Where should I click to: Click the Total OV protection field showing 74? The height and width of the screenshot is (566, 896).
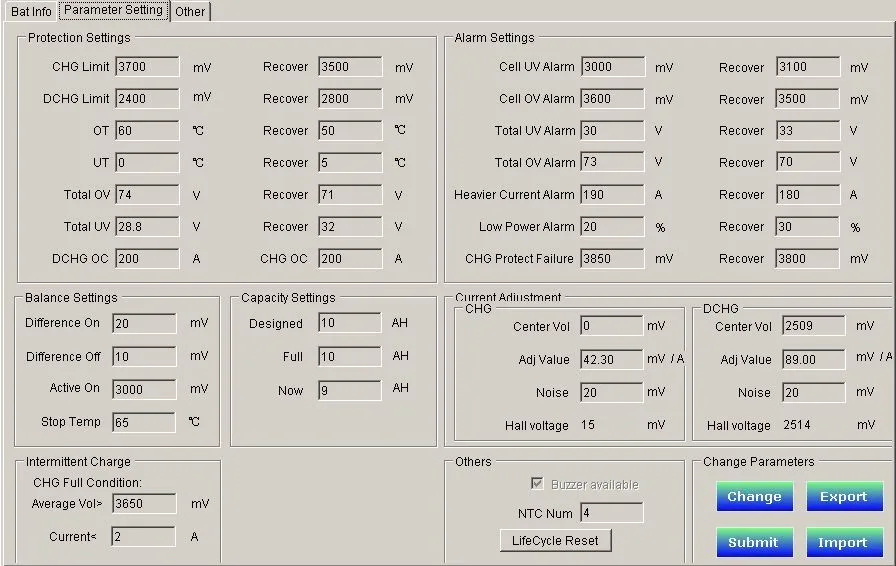tap(147, 194)
